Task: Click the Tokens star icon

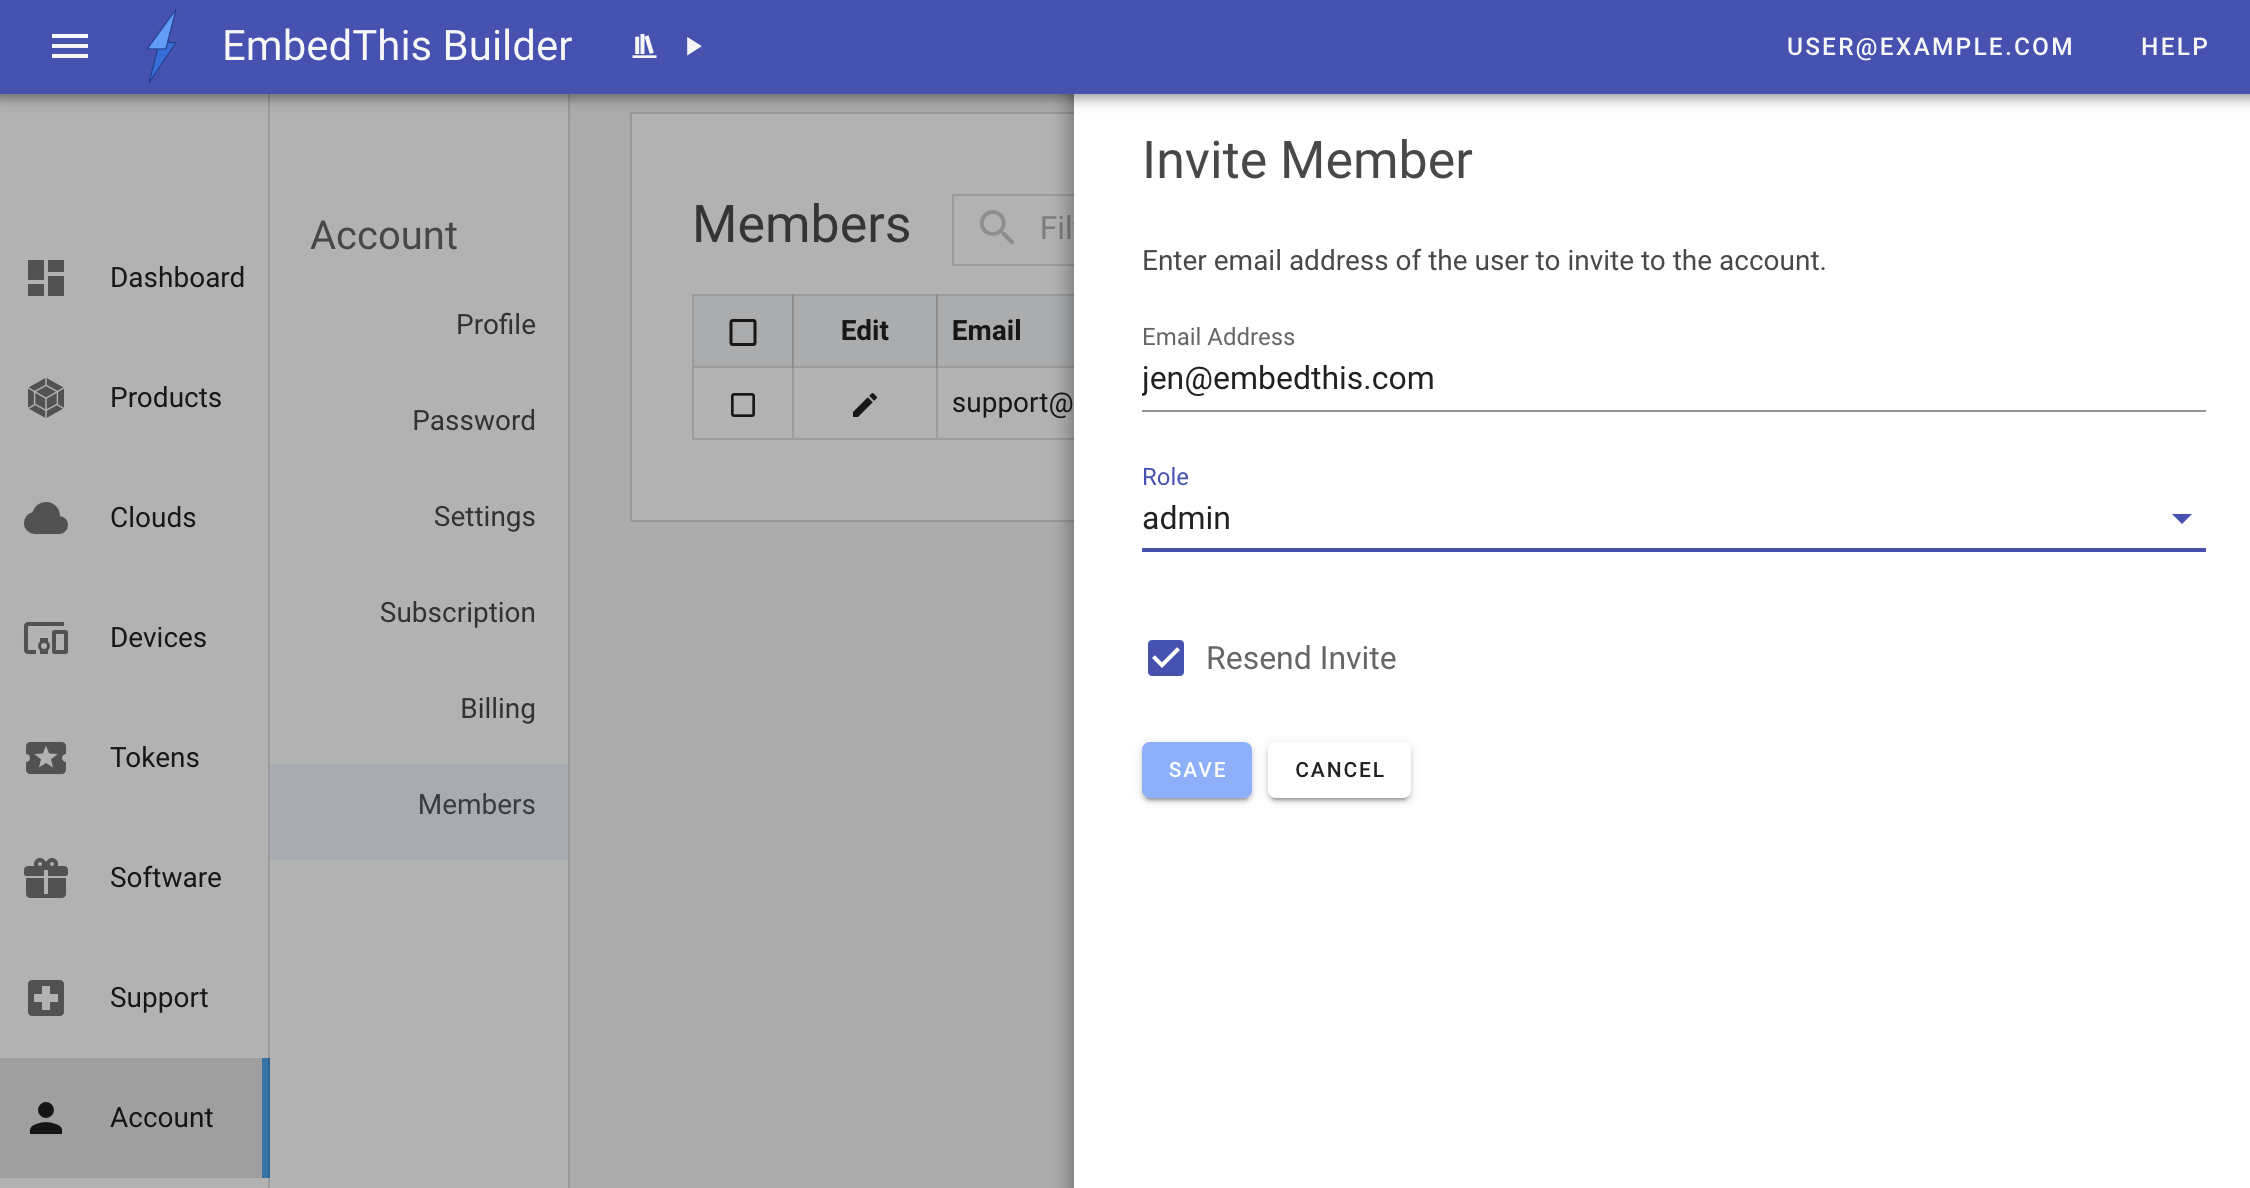Action: (x=46, y=758)
